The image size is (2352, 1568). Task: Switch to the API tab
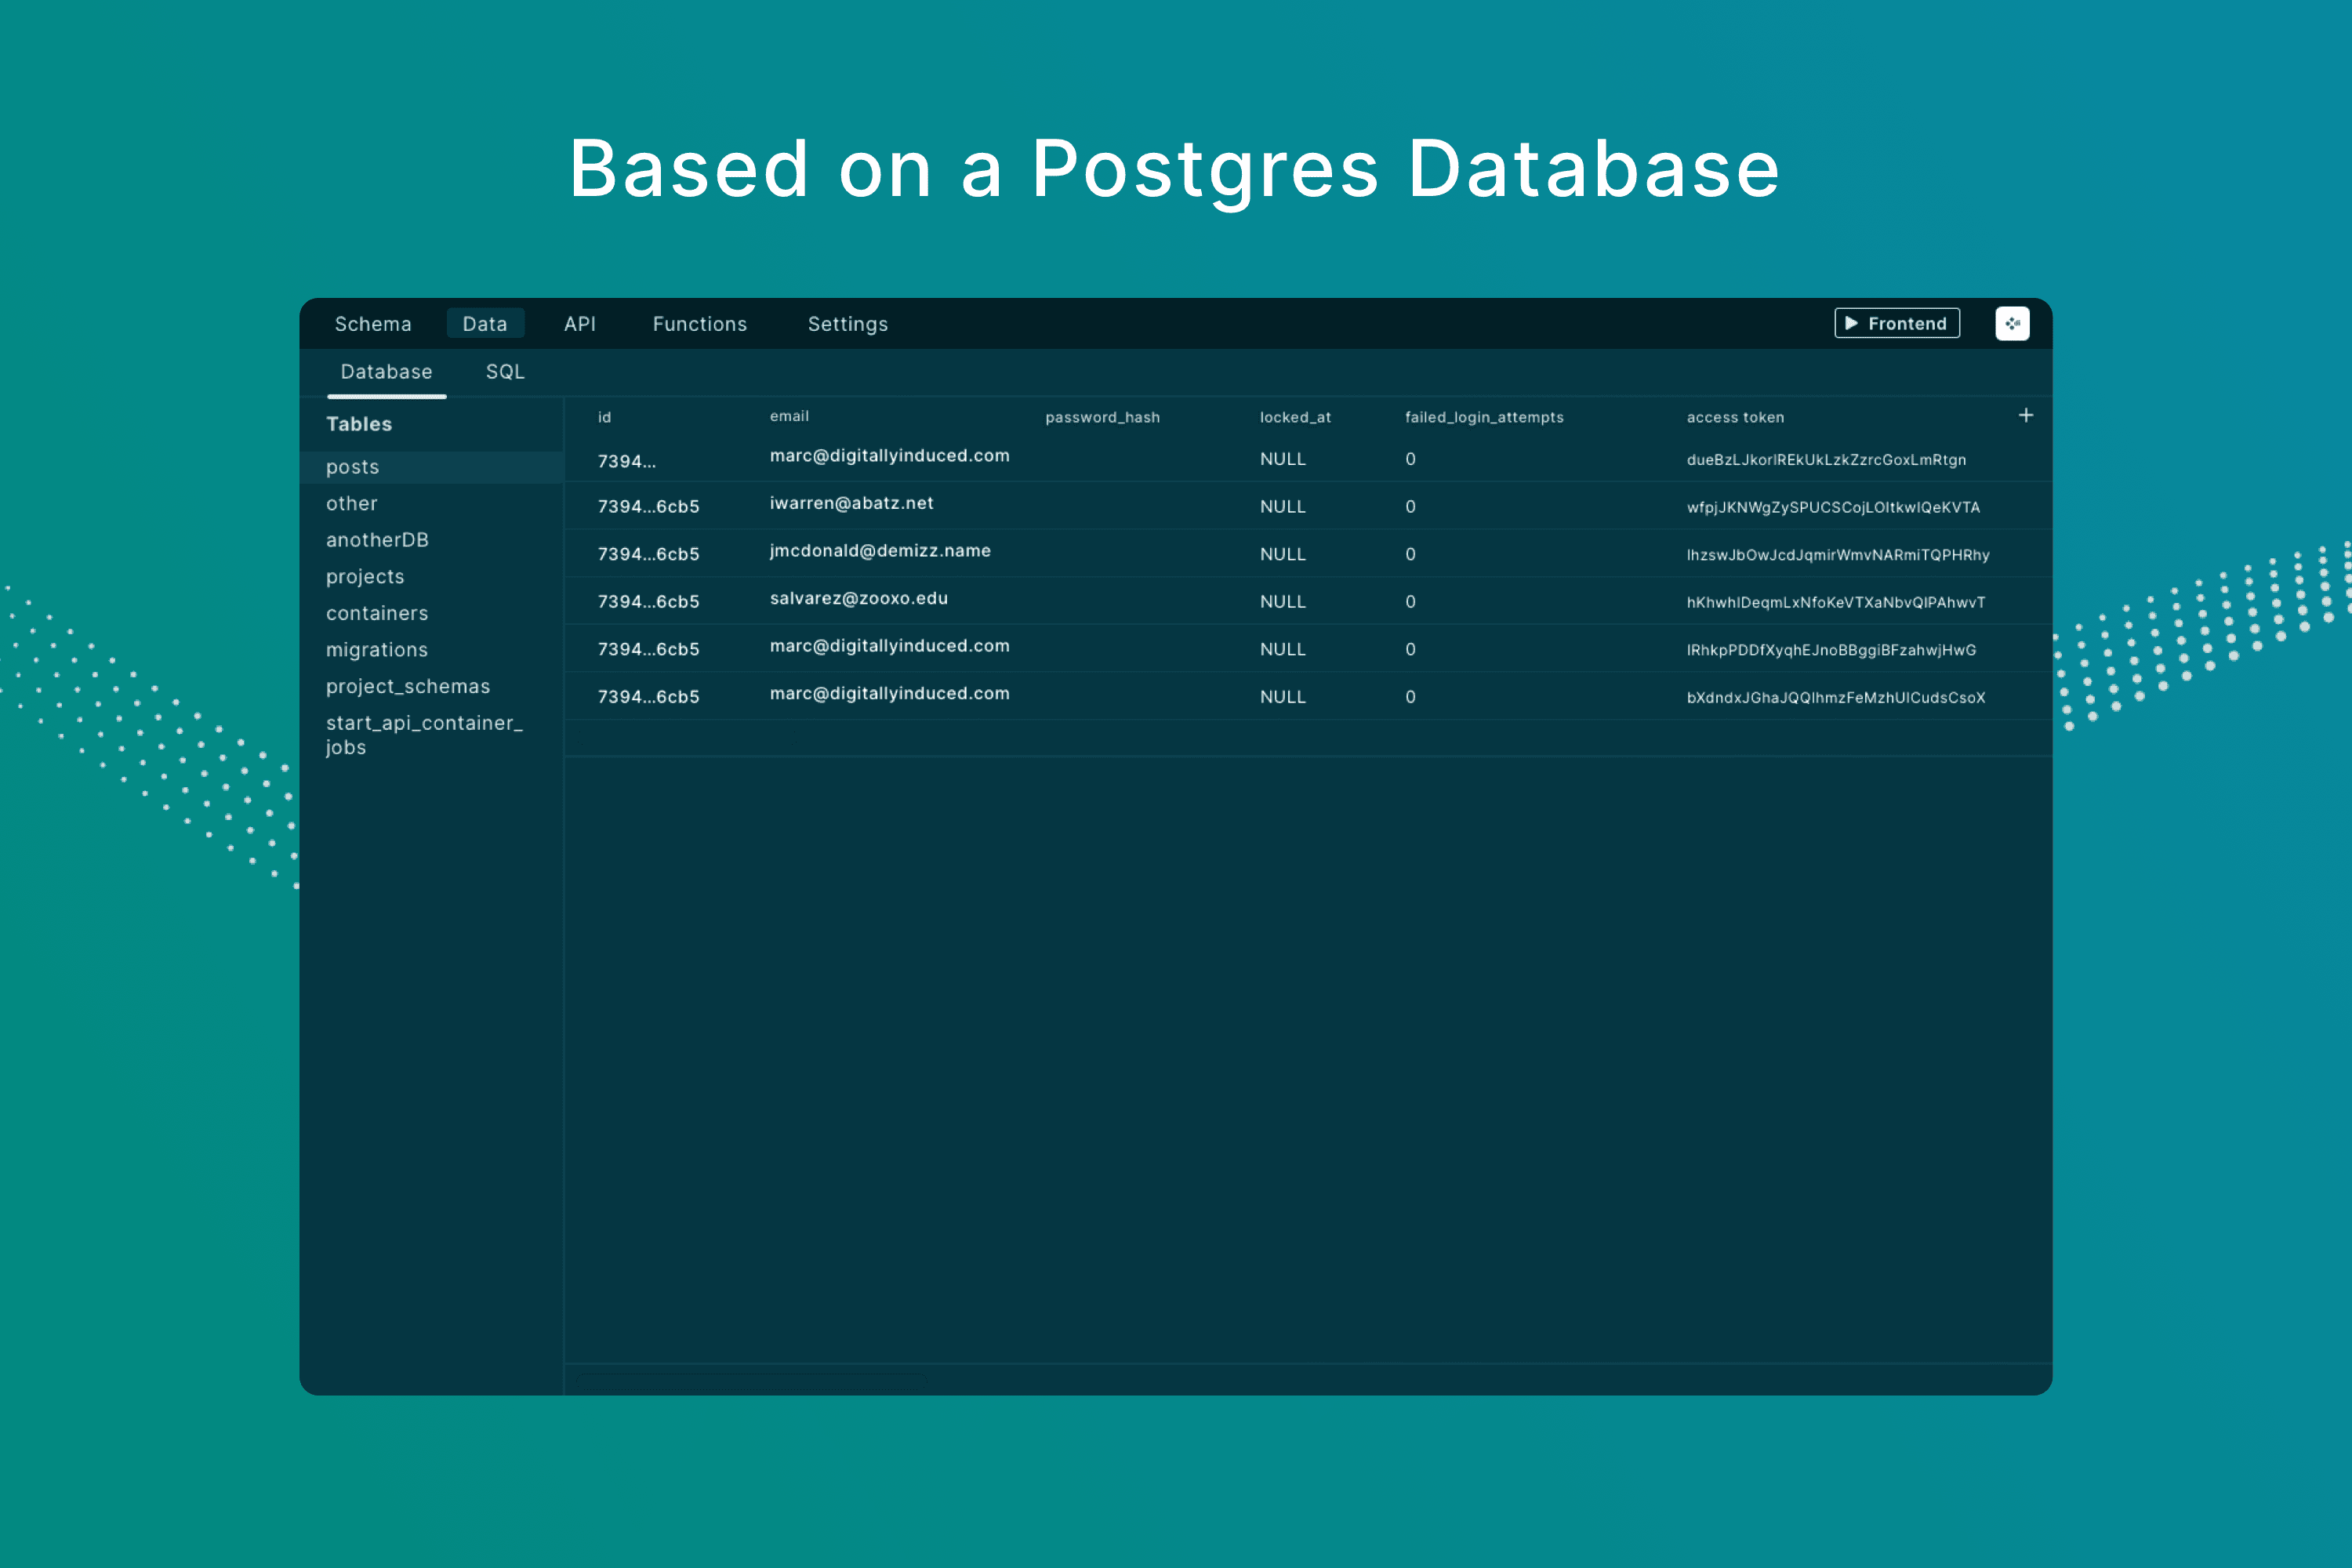579,324
